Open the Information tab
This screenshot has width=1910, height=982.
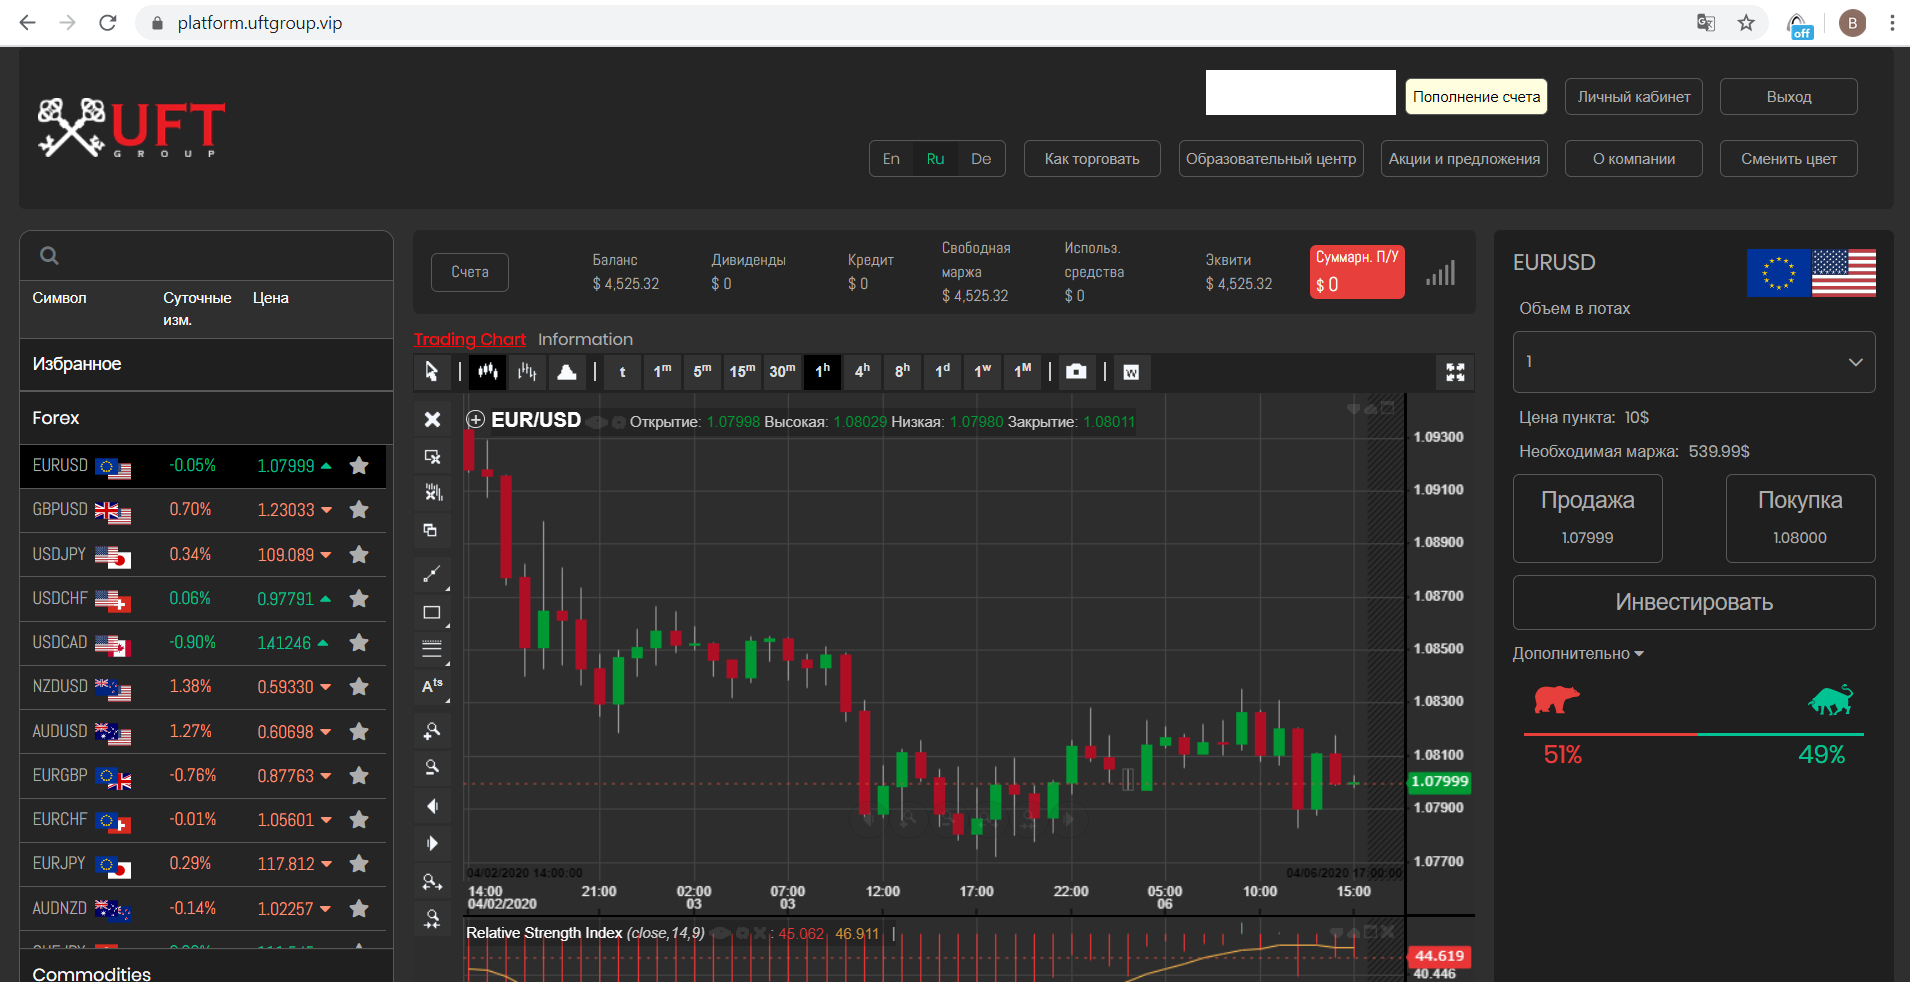pos(585,339)
